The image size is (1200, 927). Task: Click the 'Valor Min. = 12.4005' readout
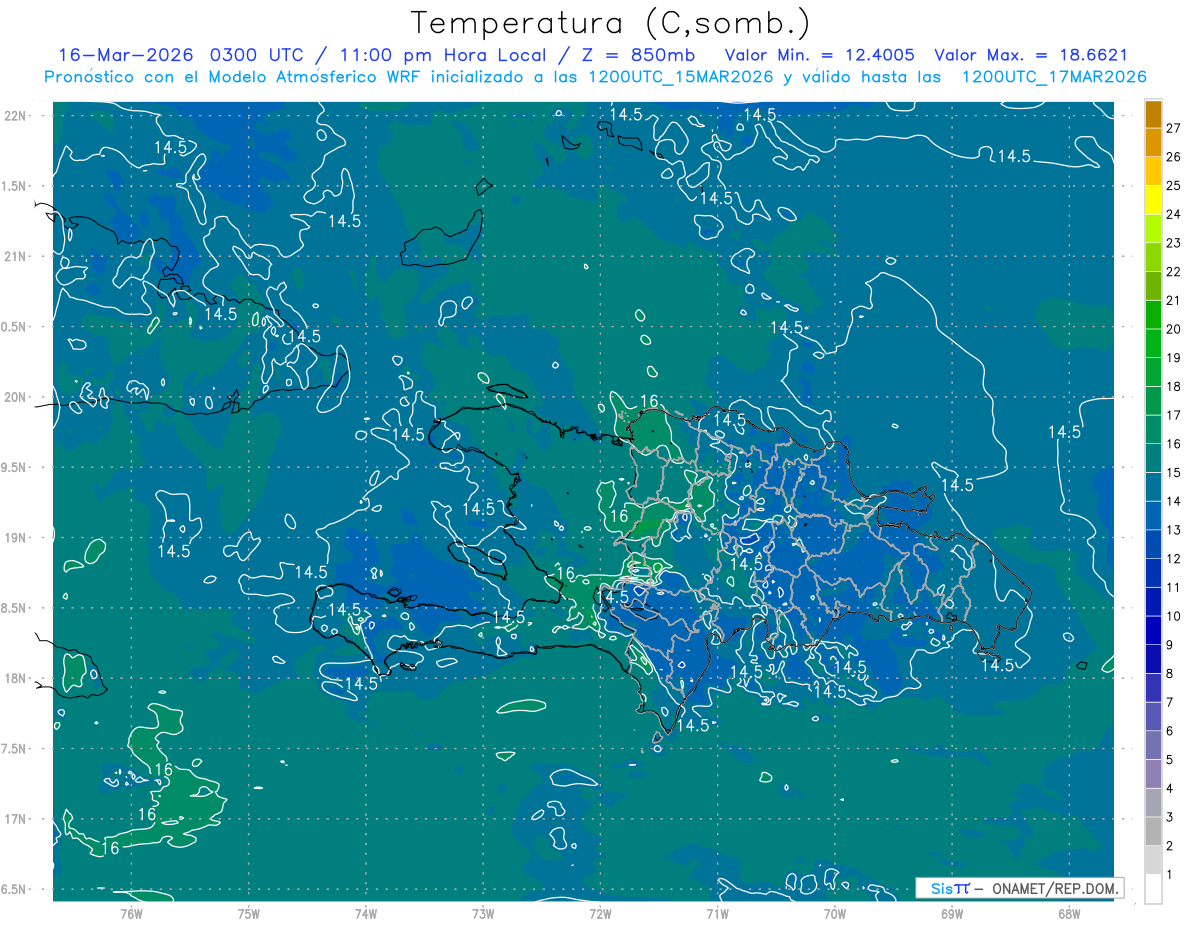click(819, 55)
